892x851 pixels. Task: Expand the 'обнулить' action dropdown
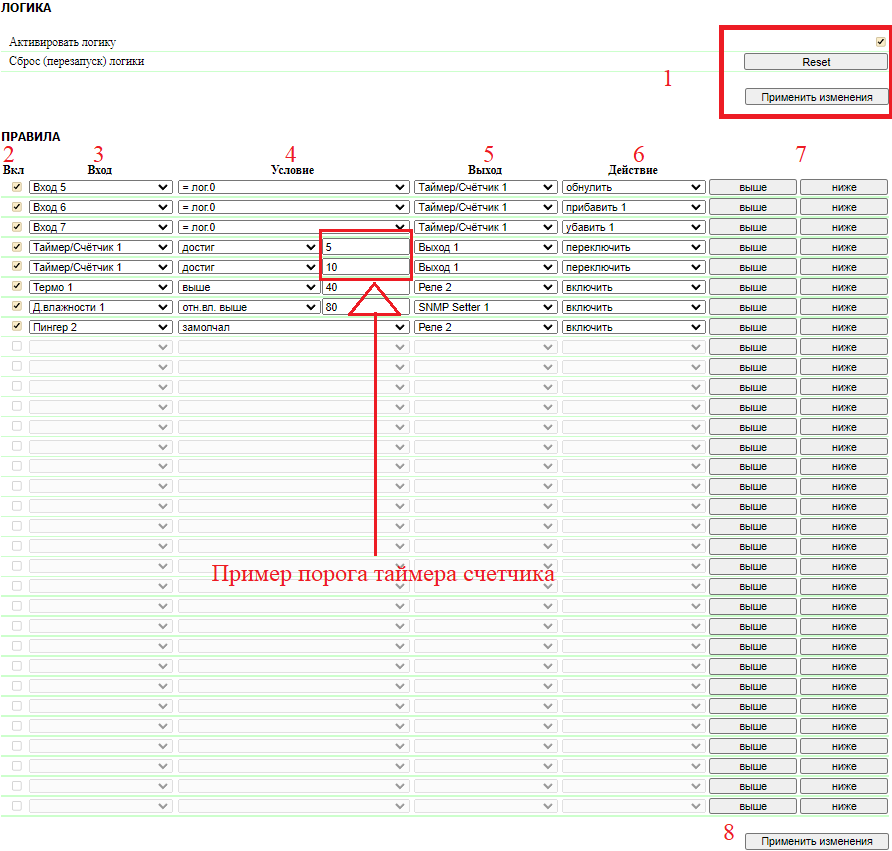633,187
